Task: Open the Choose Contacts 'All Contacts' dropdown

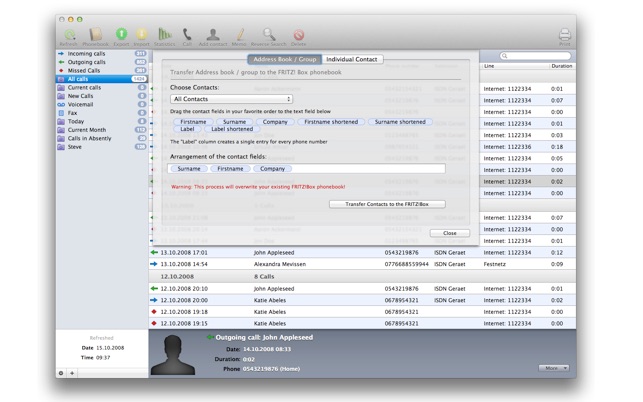Action: coord(232,99)
